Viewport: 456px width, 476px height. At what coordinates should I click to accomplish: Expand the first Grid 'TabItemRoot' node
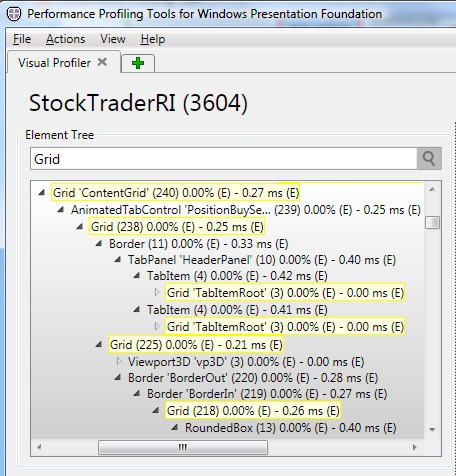pyautogui.click(x=157, y=292)
